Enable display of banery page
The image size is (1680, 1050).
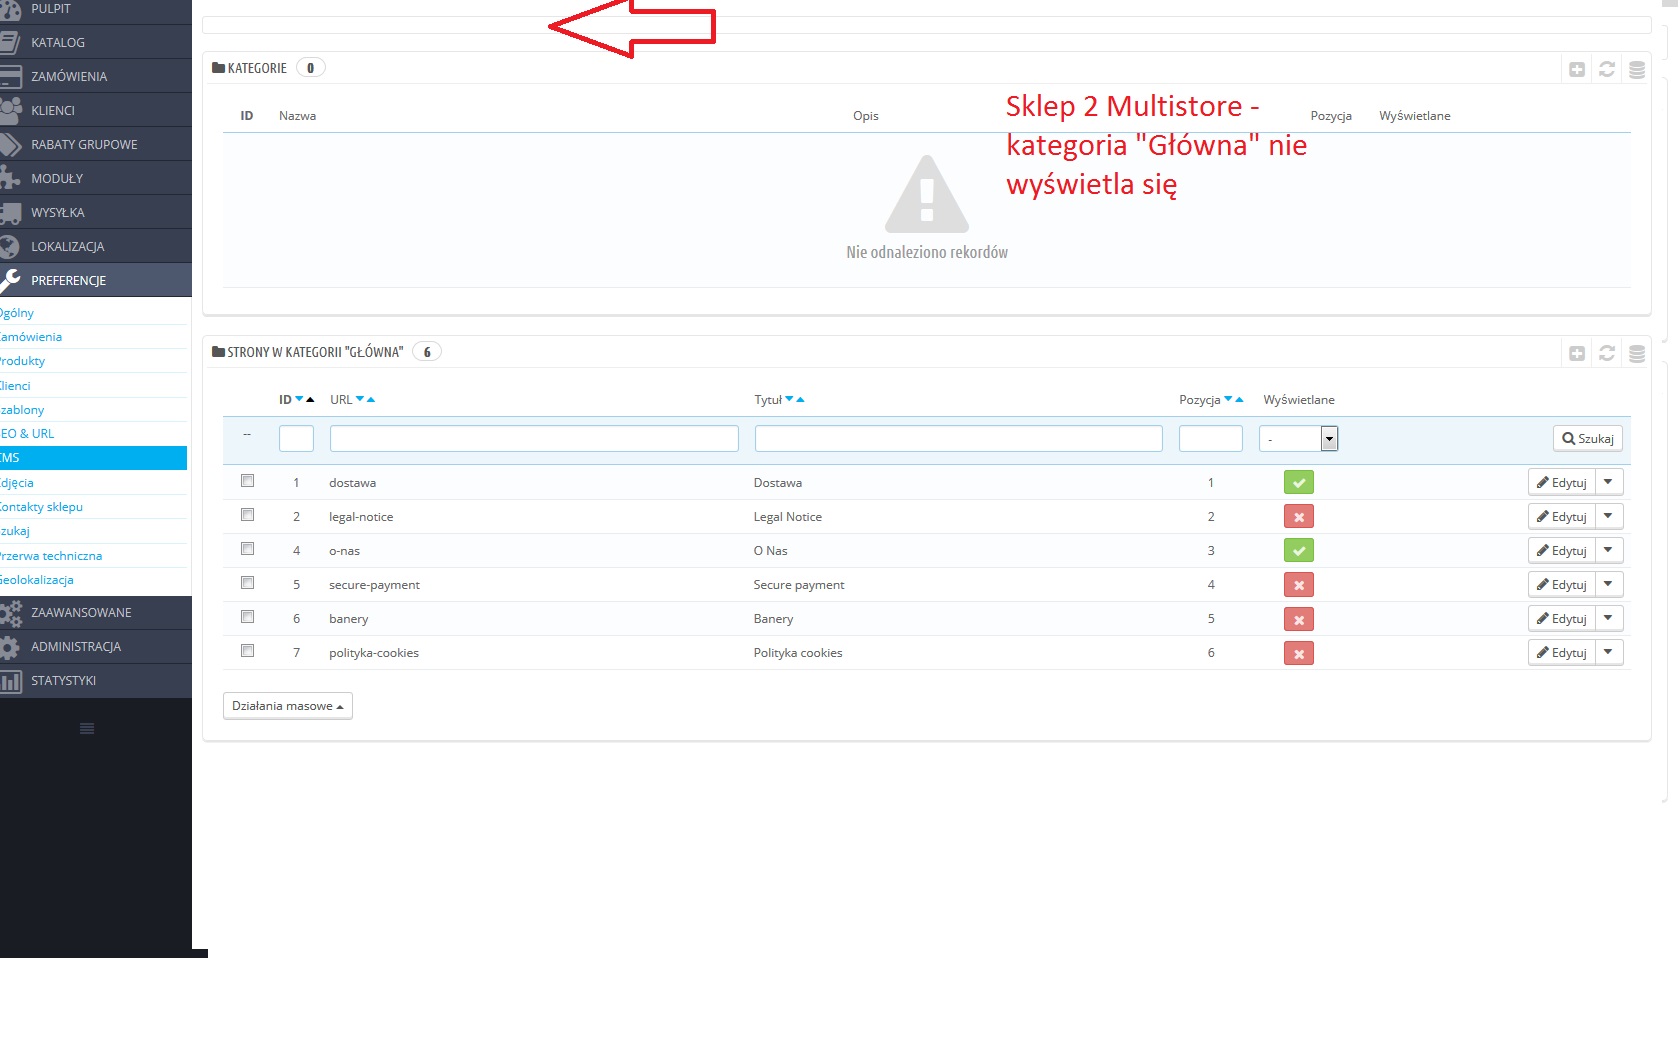(1299, 619)
